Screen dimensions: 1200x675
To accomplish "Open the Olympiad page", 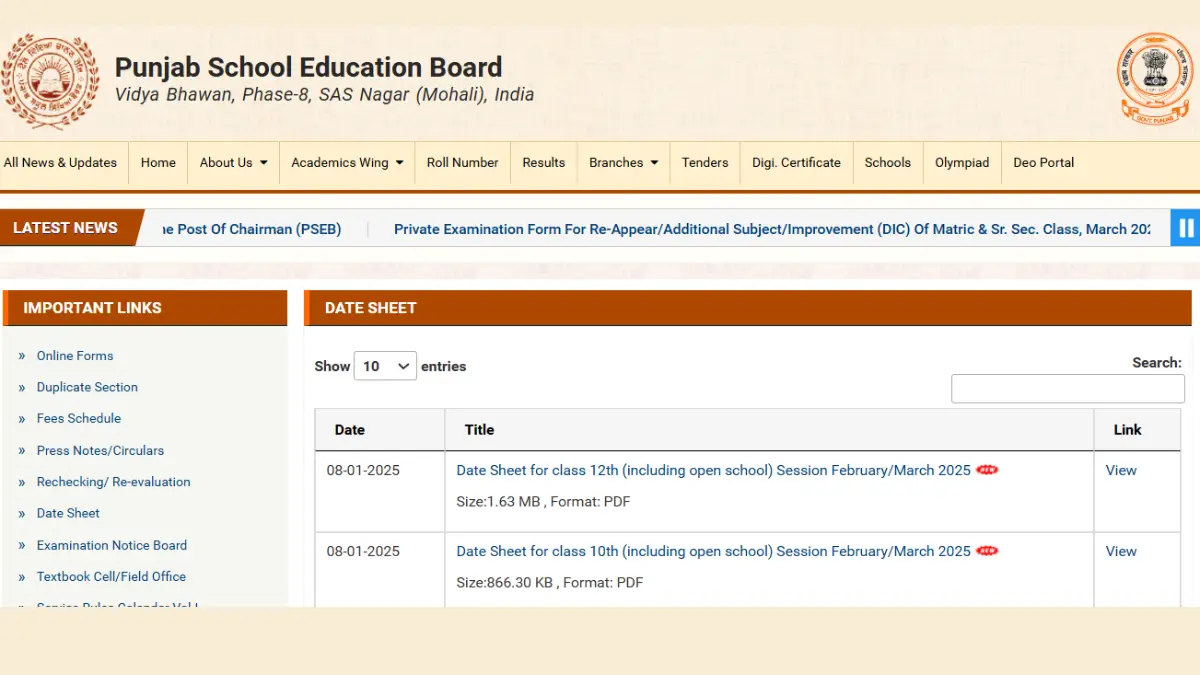I will pos(962,162).
